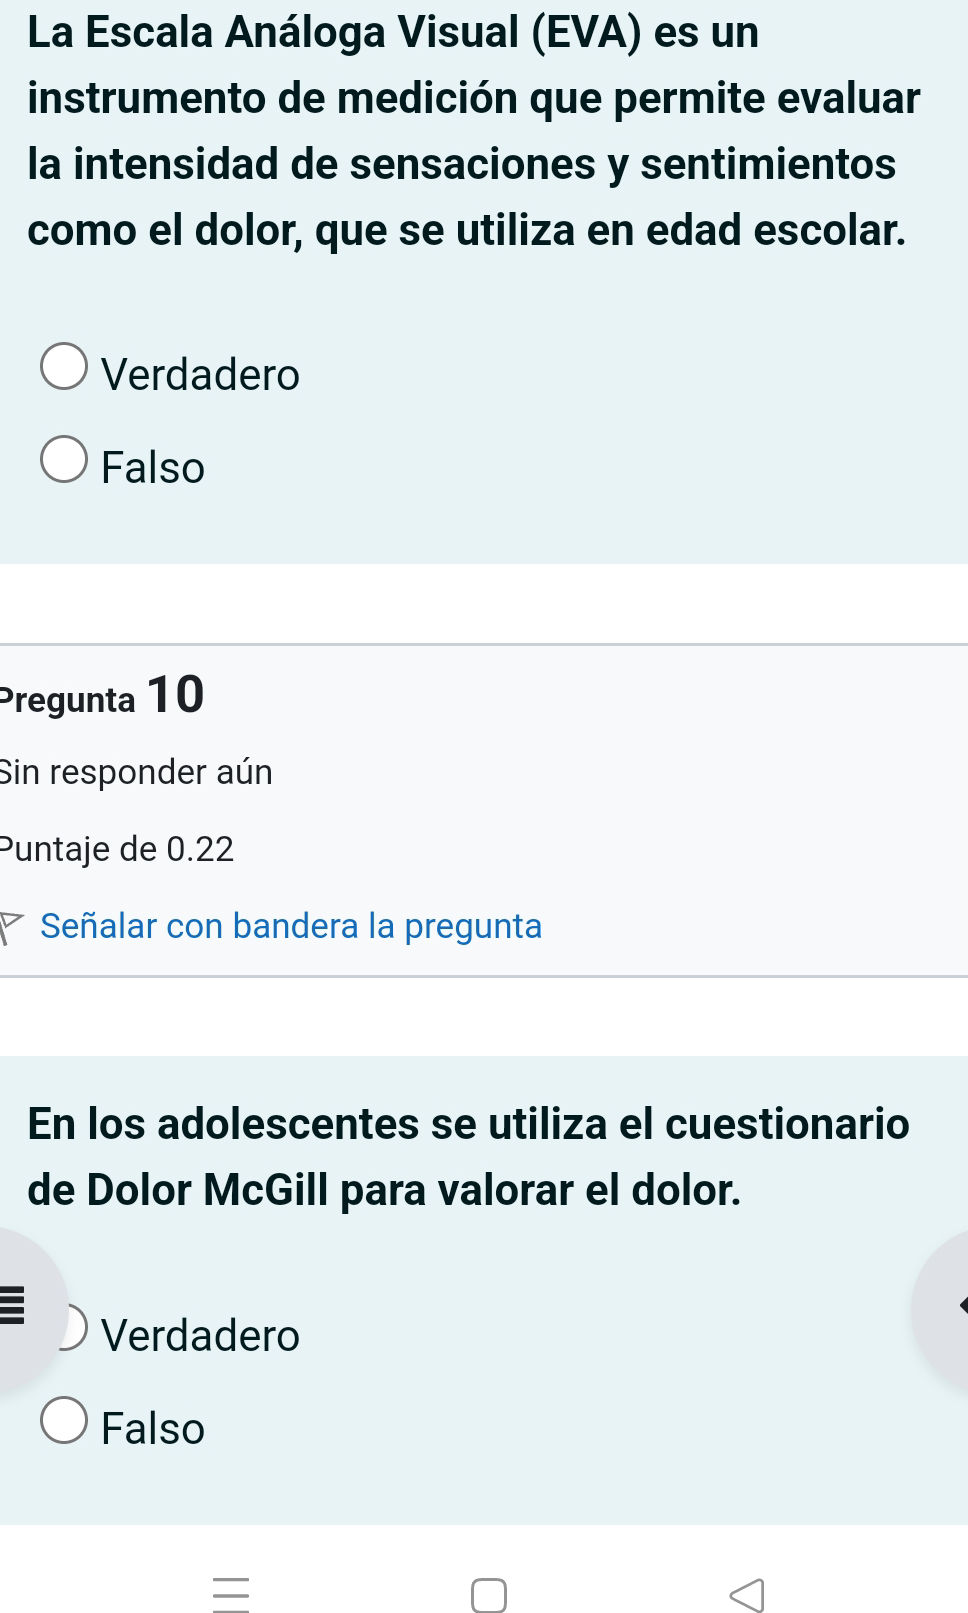Open the left drawer hamburger icon
The image size is (968, 1613).
[12, 1307]
